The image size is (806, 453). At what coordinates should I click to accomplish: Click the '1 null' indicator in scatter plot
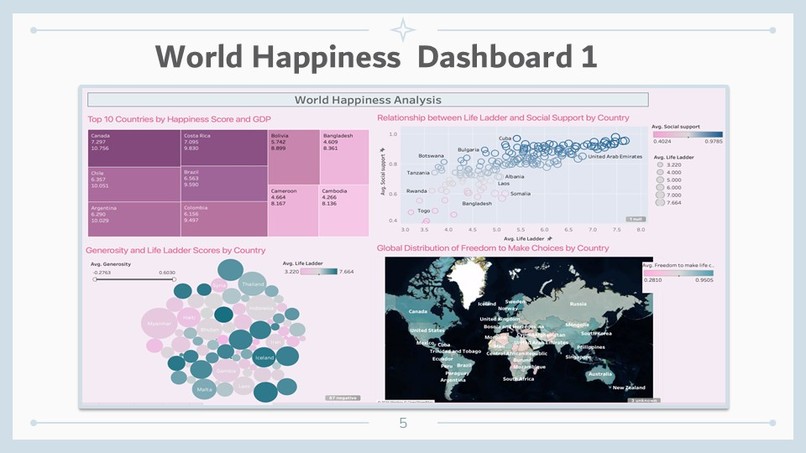(x=636, y=219)
